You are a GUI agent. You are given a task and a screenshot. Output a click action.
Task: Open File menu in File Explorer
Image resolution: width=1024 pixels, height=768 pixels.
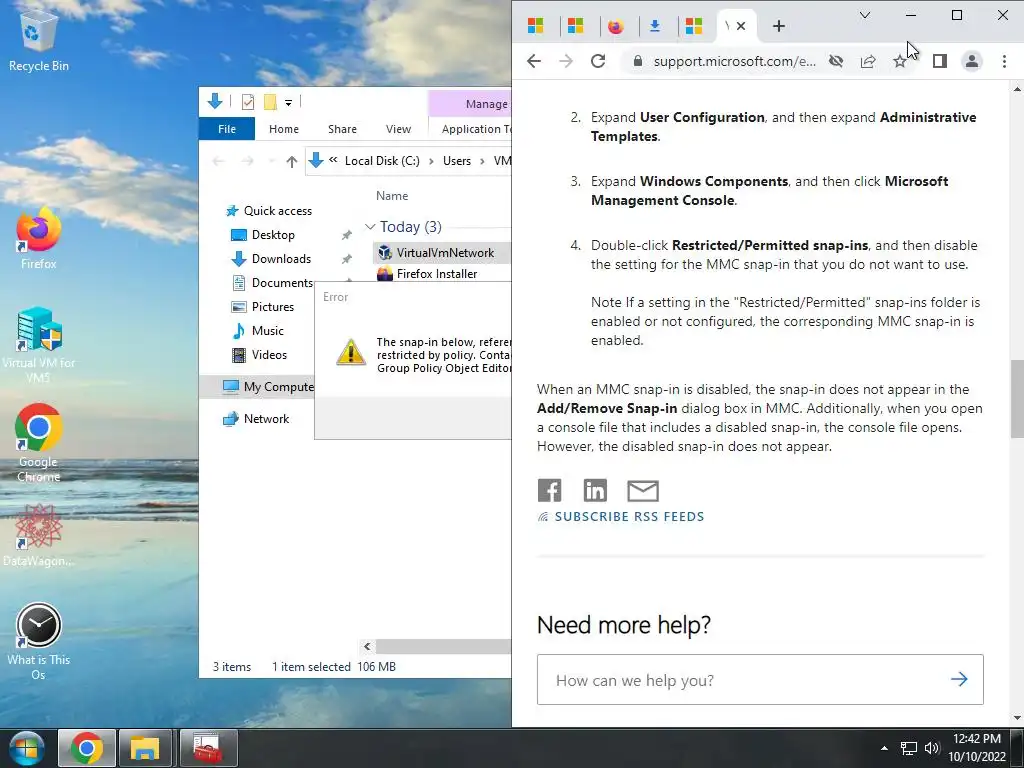tap(227, 129)
